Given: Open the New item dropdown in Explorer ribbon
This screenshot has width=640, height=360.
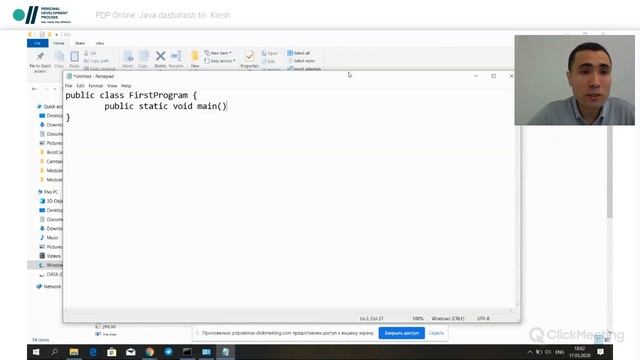Looking at the screenshot, I should click(218, 53).
